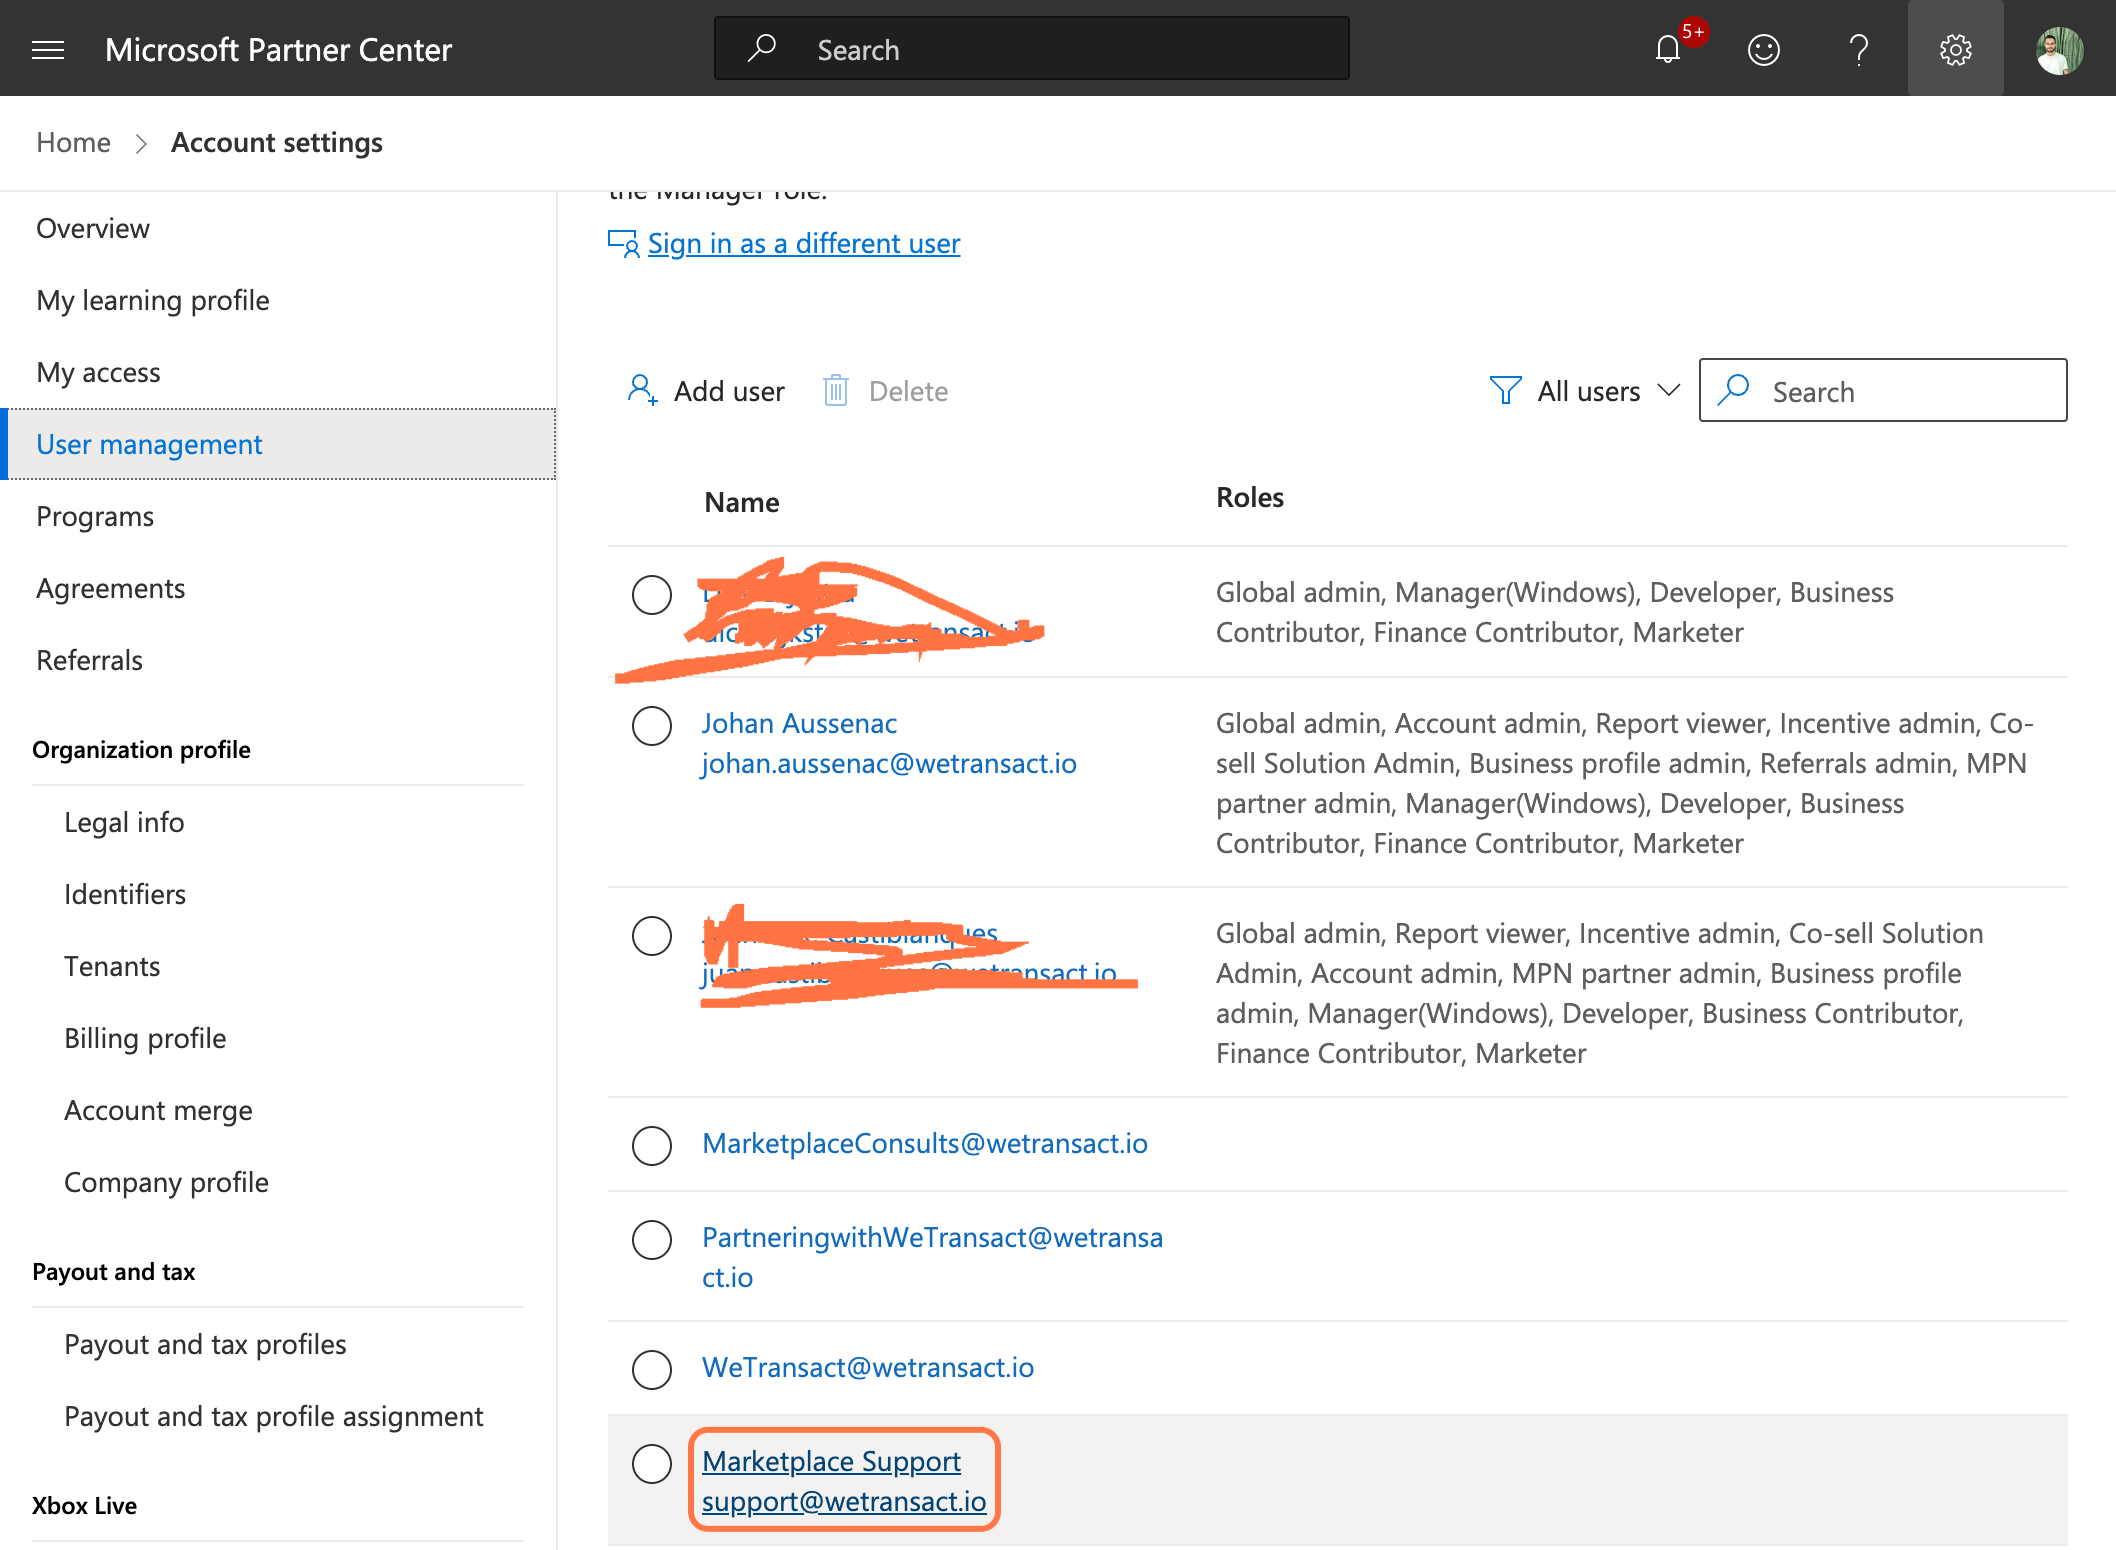
Task: Open the user profile avatar
Action: click(x=2060, y=49)
